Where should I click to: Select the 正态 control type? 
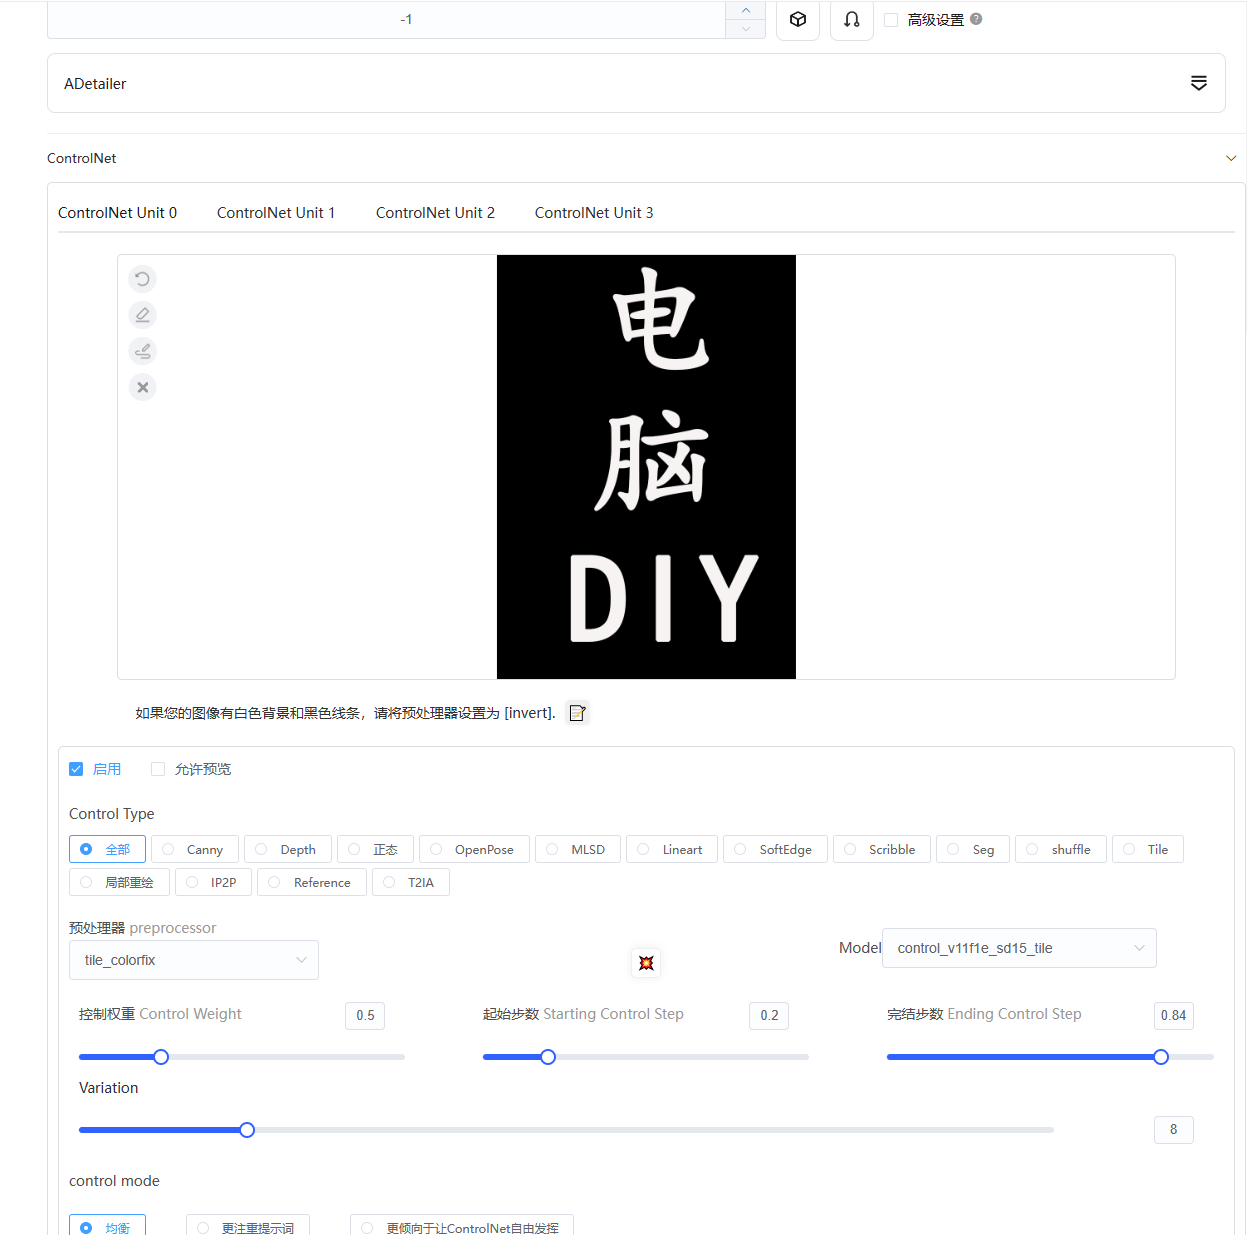click(375, 849)
